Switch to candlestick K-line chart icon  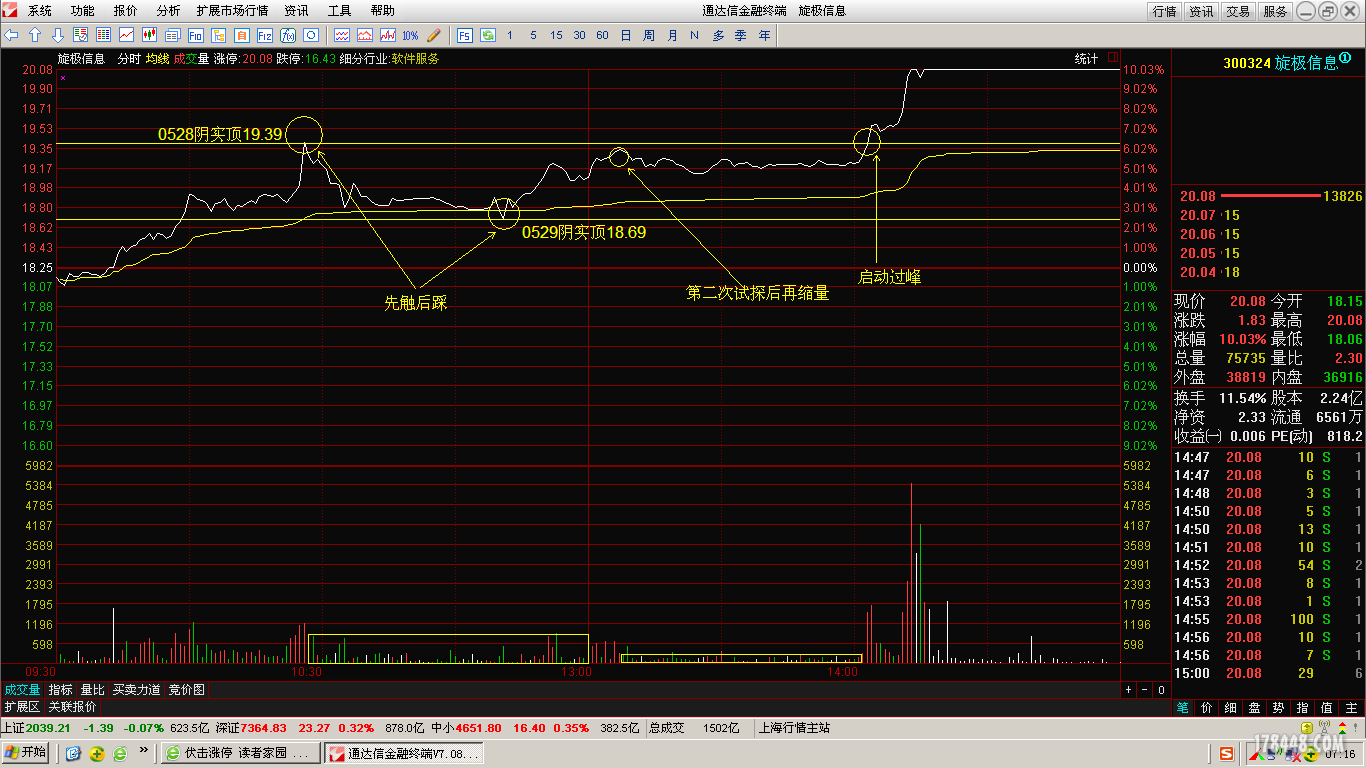click(x=149, y=35)
